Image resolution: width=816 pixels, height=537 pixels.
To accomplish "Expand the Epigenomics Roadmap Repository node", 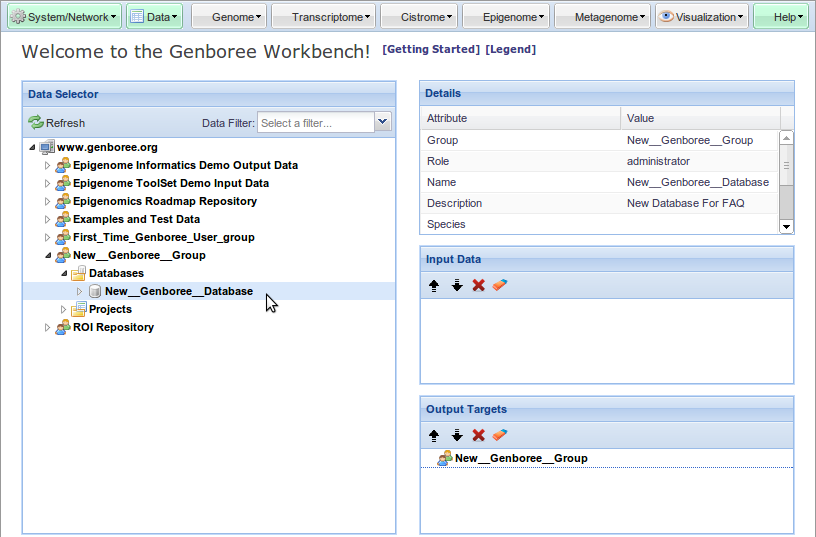I will coord(47,201).
